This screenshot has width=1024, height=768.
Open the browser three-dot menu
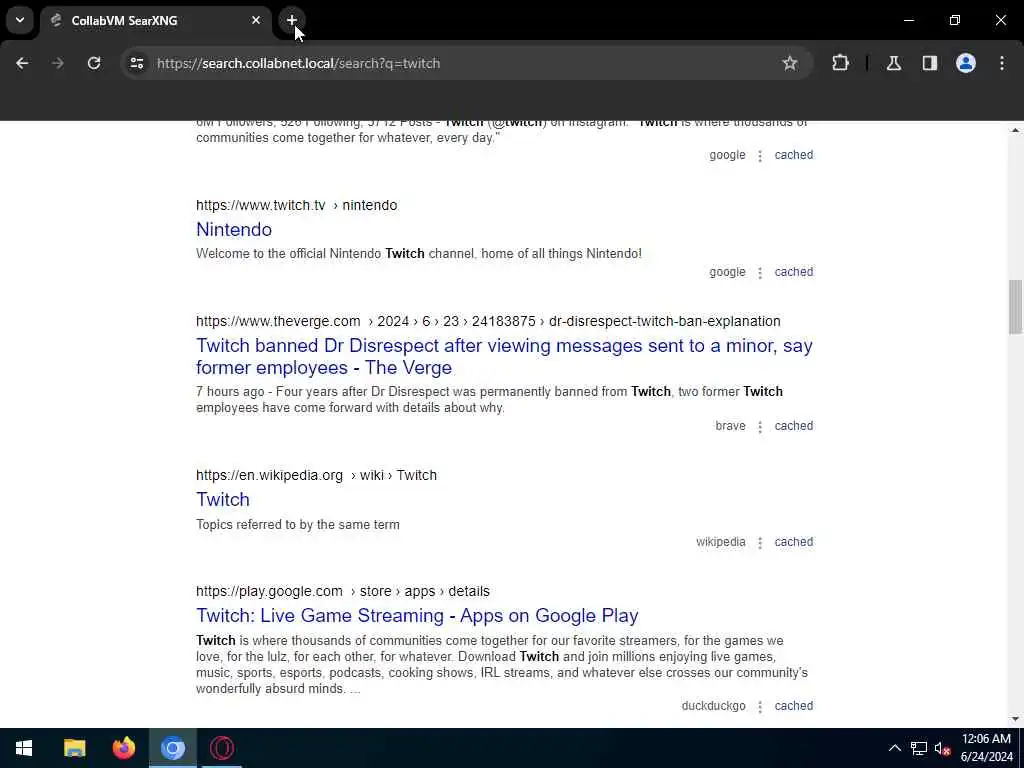(x=1002, y=63)
